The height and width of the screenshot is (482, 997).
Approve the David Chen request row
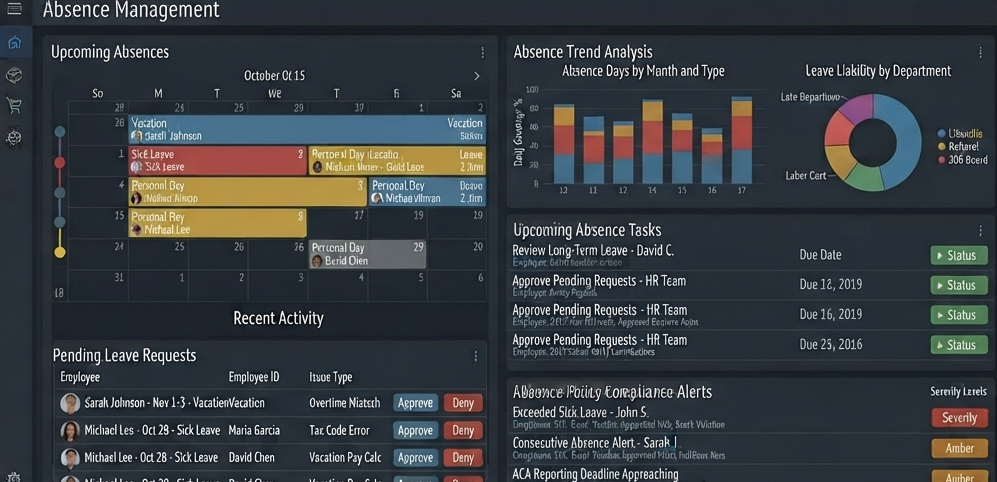[415, 458]
